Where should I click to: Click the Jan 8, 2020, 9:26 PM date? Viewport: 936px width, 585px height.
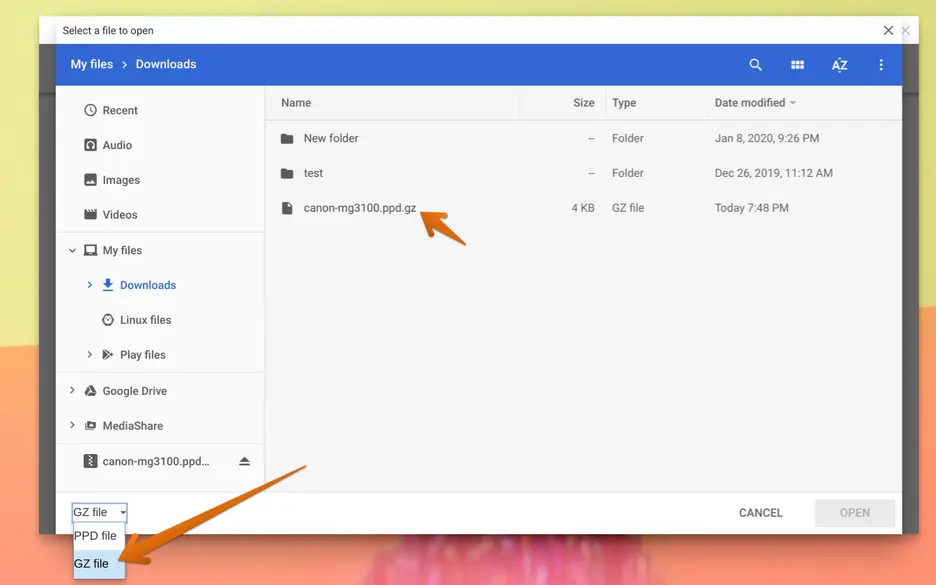[766, 138]
